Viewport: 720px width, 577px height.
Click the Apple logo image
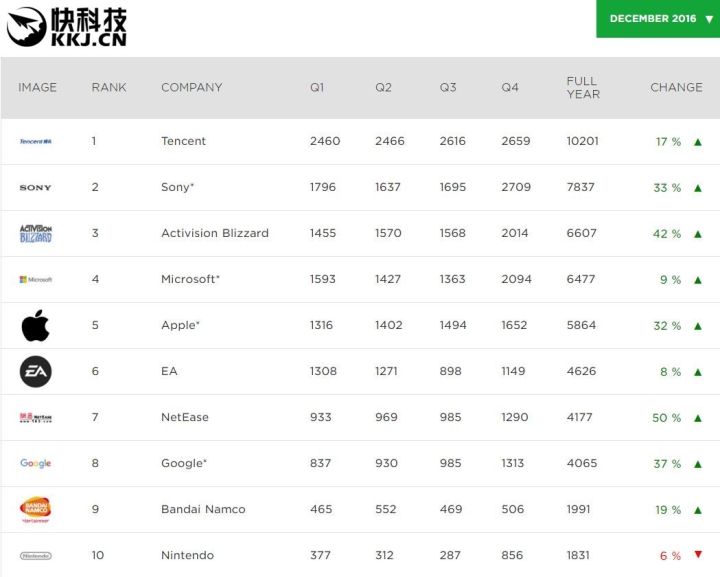(x=35, y=325)
